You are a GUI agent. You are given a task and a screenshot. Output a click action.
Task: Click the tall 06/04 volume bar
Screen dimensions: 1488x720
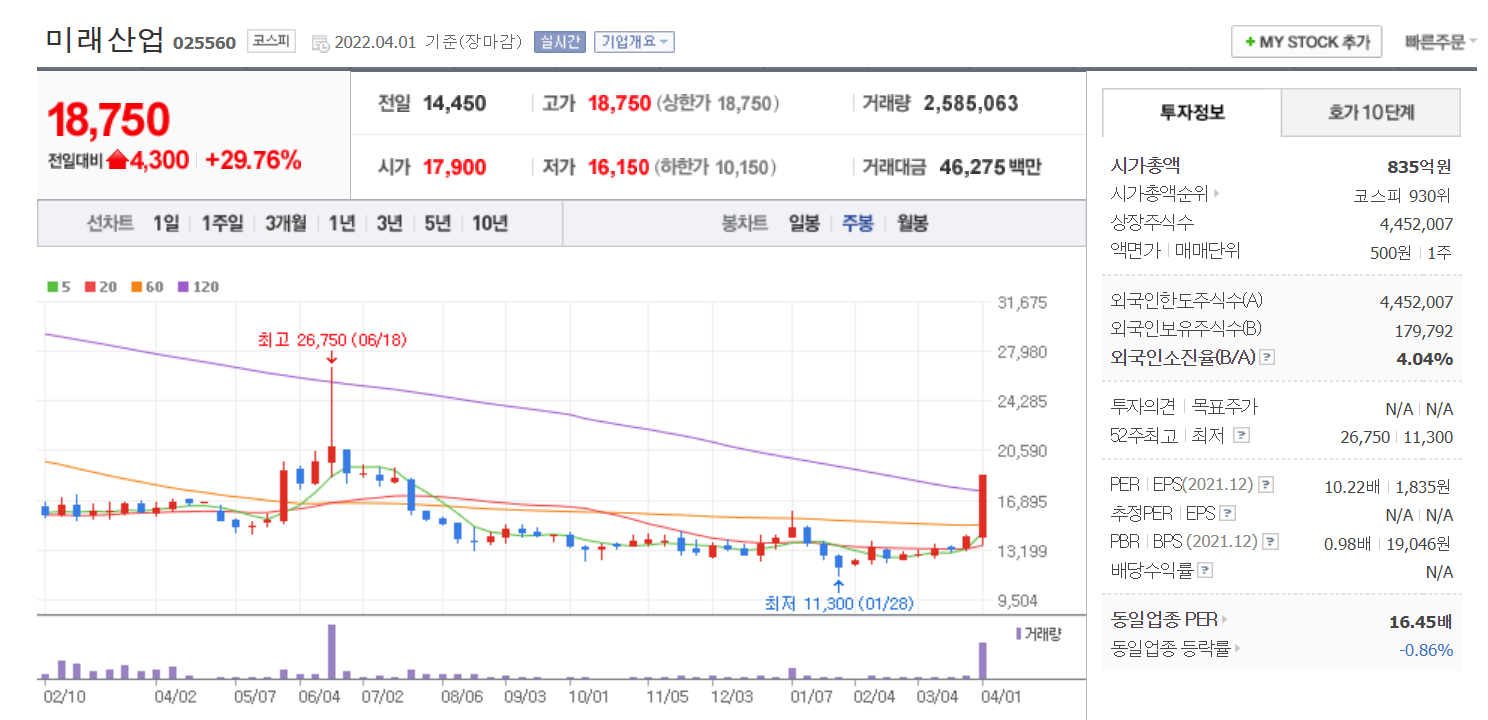[332, 652]
